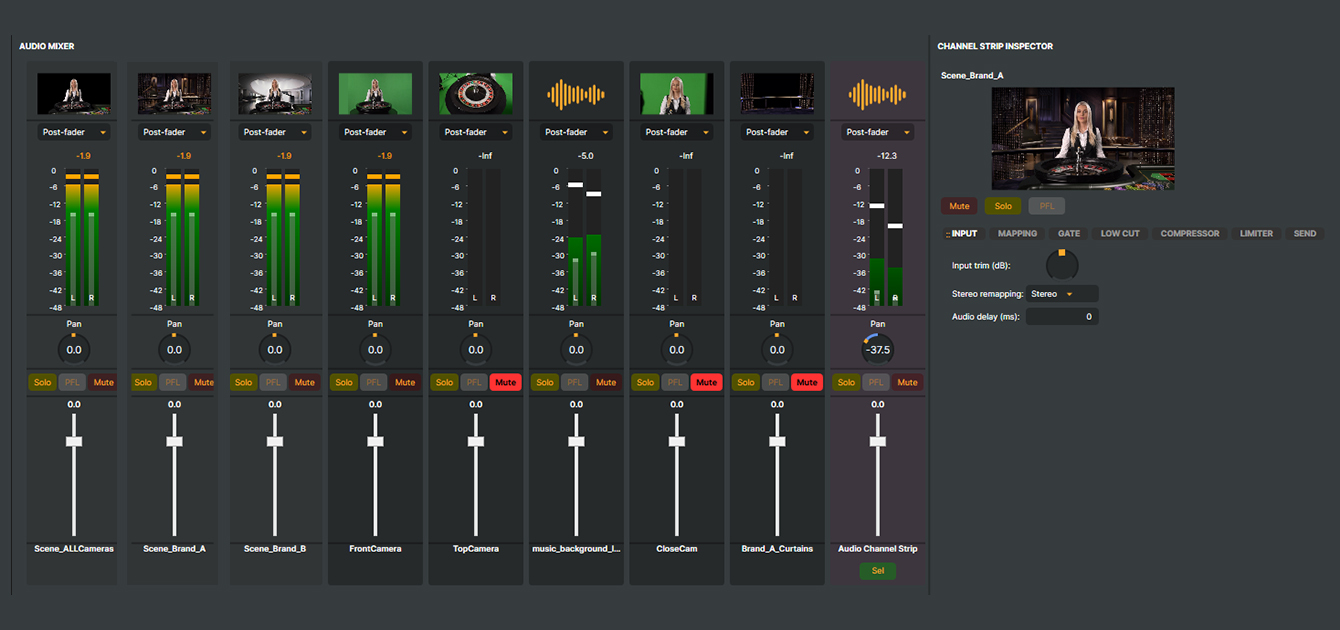Click the Scene_ALLCameras pan knob
The image size is (1340, 630).
coord(74,350)
